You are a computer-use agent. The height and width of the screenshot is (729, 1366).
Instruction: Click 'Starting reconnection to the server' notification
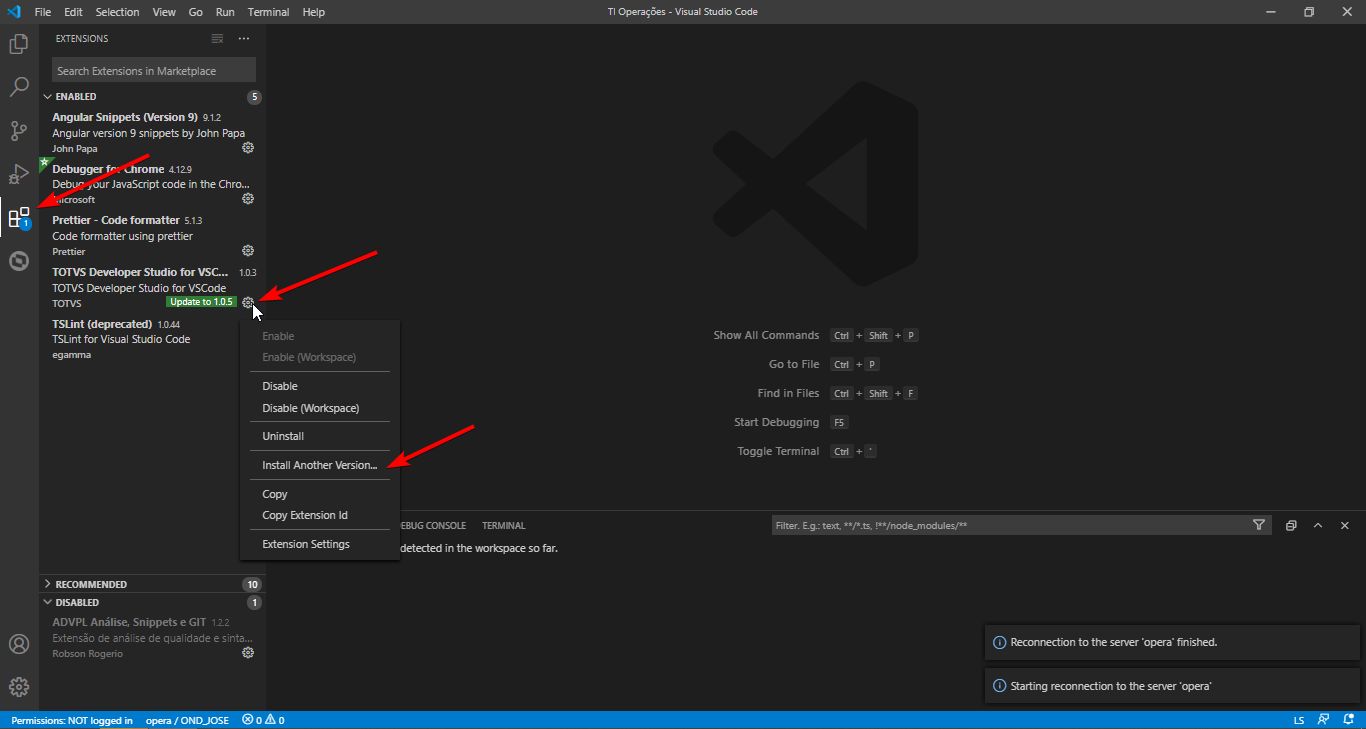click(x=1172, y=686)
